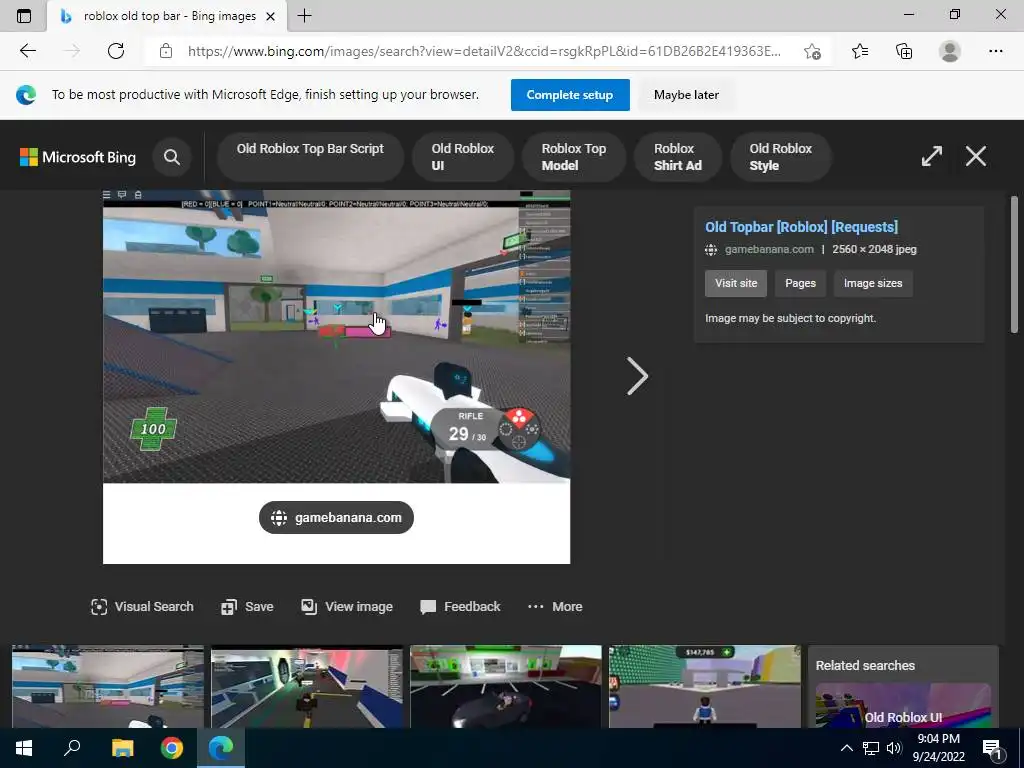
Task: Click the address bar URL
Action: click(x=484, y=51)
